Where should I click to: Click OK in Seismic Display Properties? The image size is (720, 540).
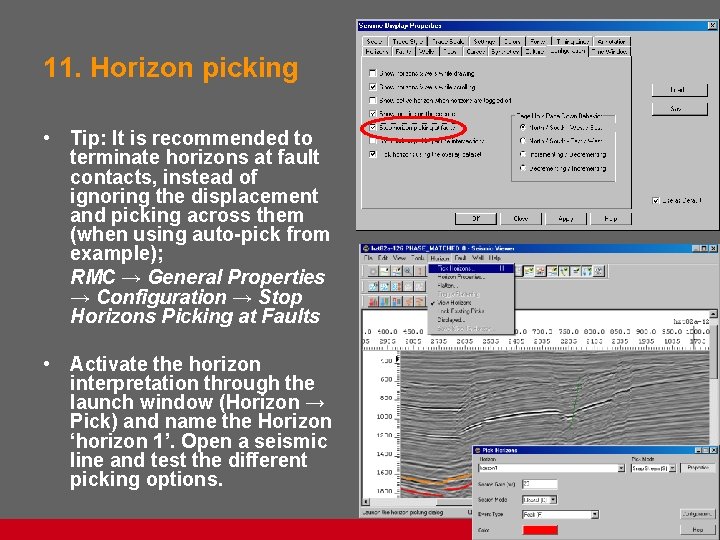(476, 219)
